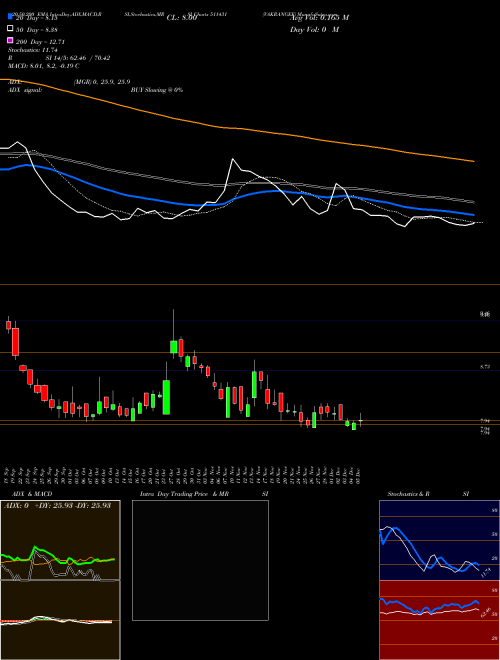Click the 'Day Vol: 0 M' text
The width and height of the screenshot is (500, 660).
click(314, 29)
